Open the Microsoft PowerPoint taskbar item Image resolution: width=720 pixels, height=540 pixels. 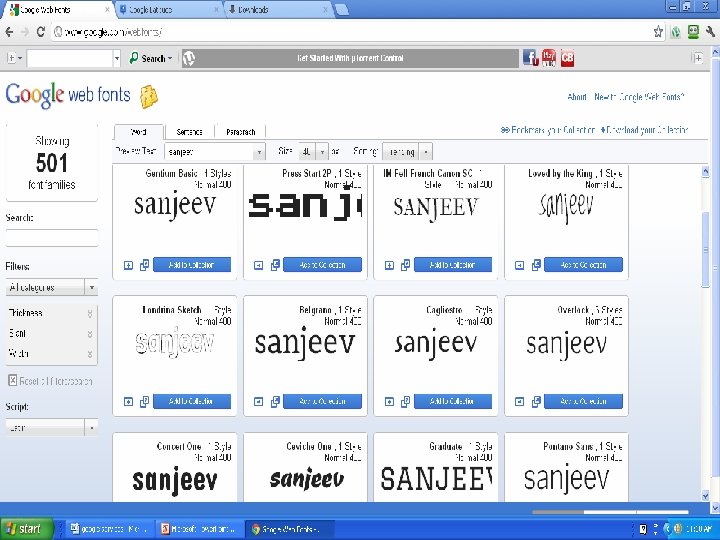pyautogui.click(x=199, y=529)
